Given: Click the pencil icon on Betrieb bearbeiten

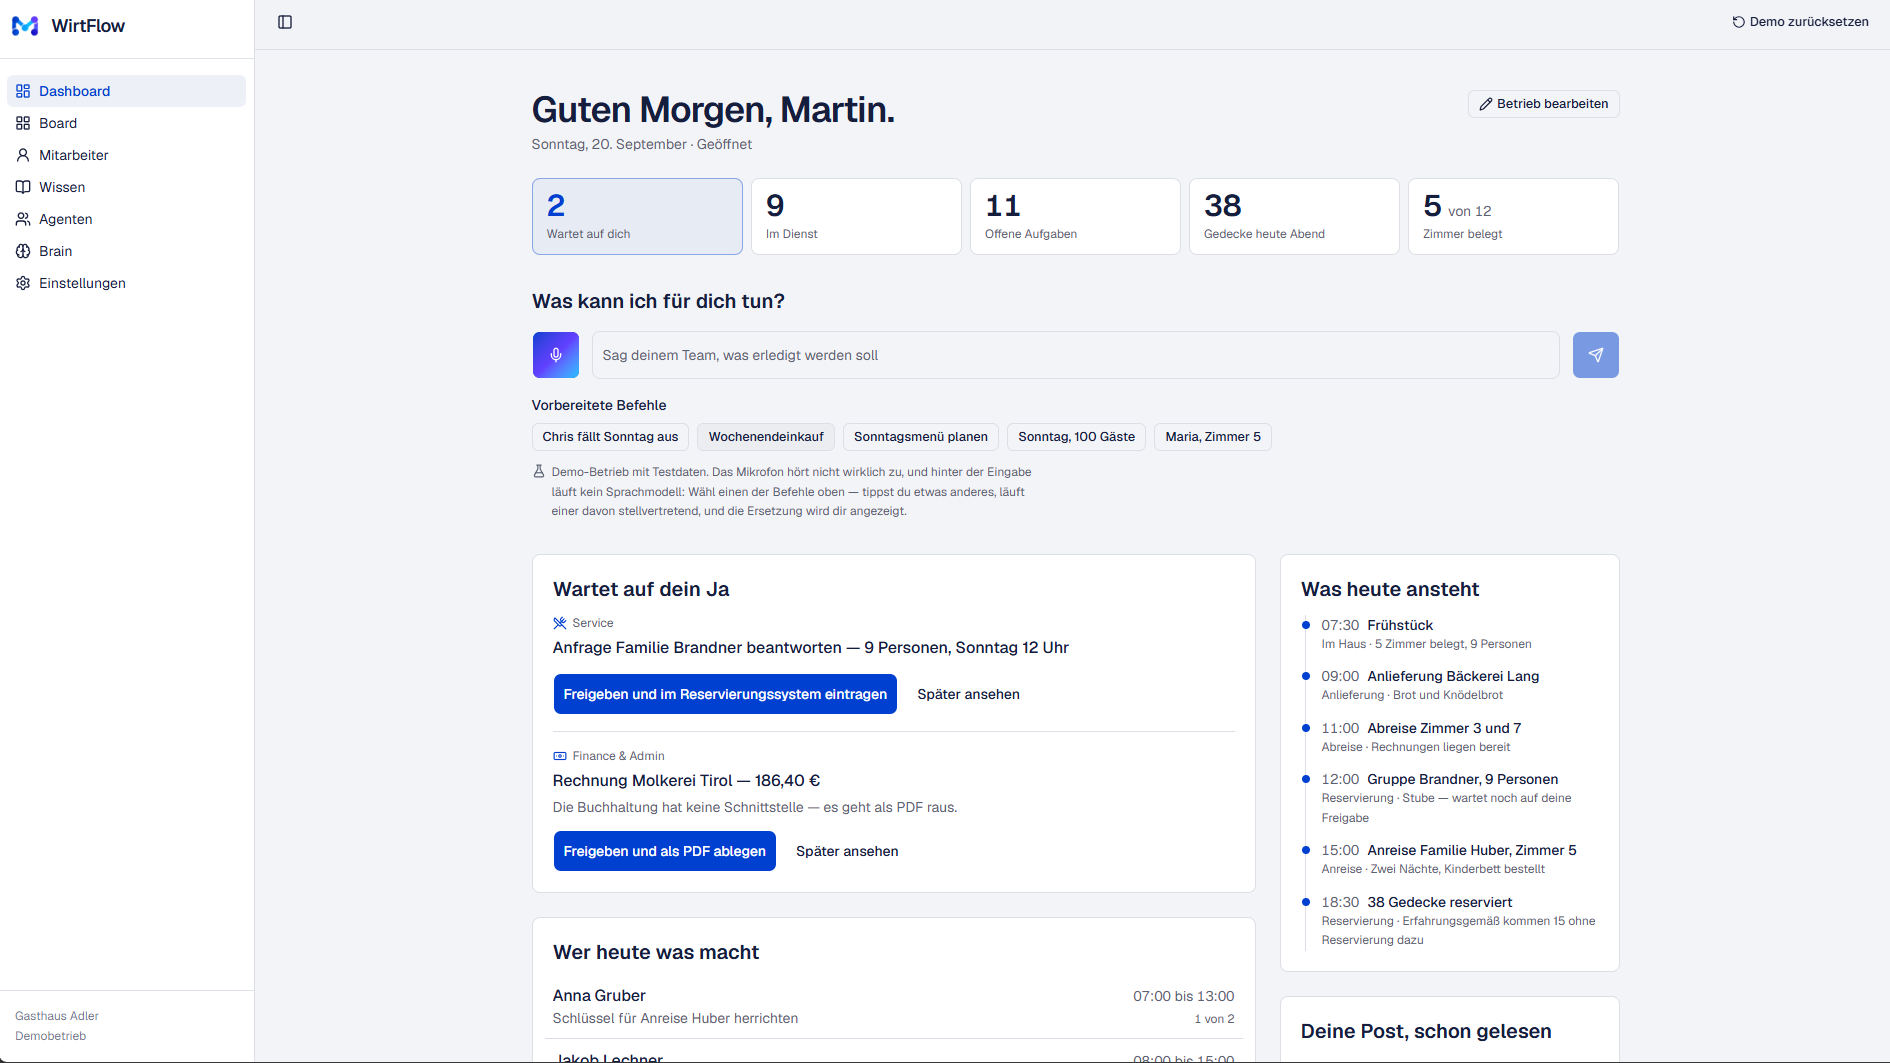Looking at the screenshot, I should click(1486, 104).
